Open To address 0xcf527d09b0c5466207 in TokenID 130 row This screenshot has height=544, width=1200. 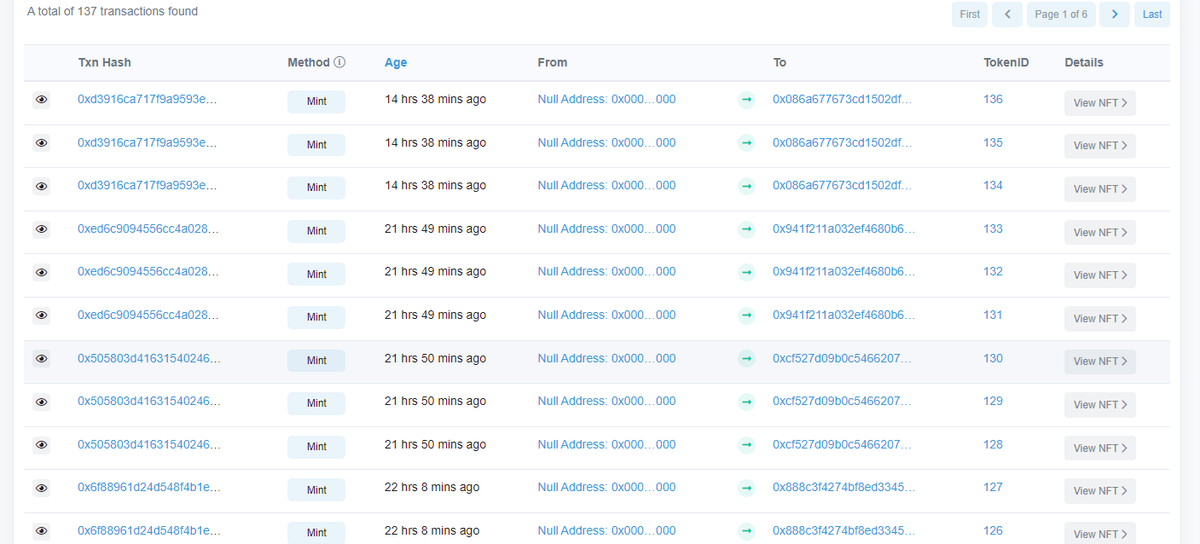tap(842, 358)
